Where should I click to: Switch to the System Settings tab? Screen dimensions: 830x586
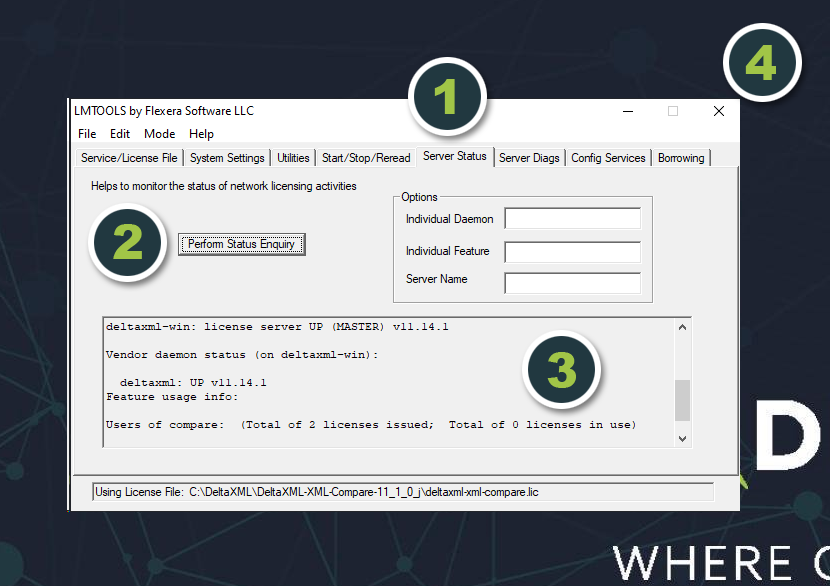(227, 158)
